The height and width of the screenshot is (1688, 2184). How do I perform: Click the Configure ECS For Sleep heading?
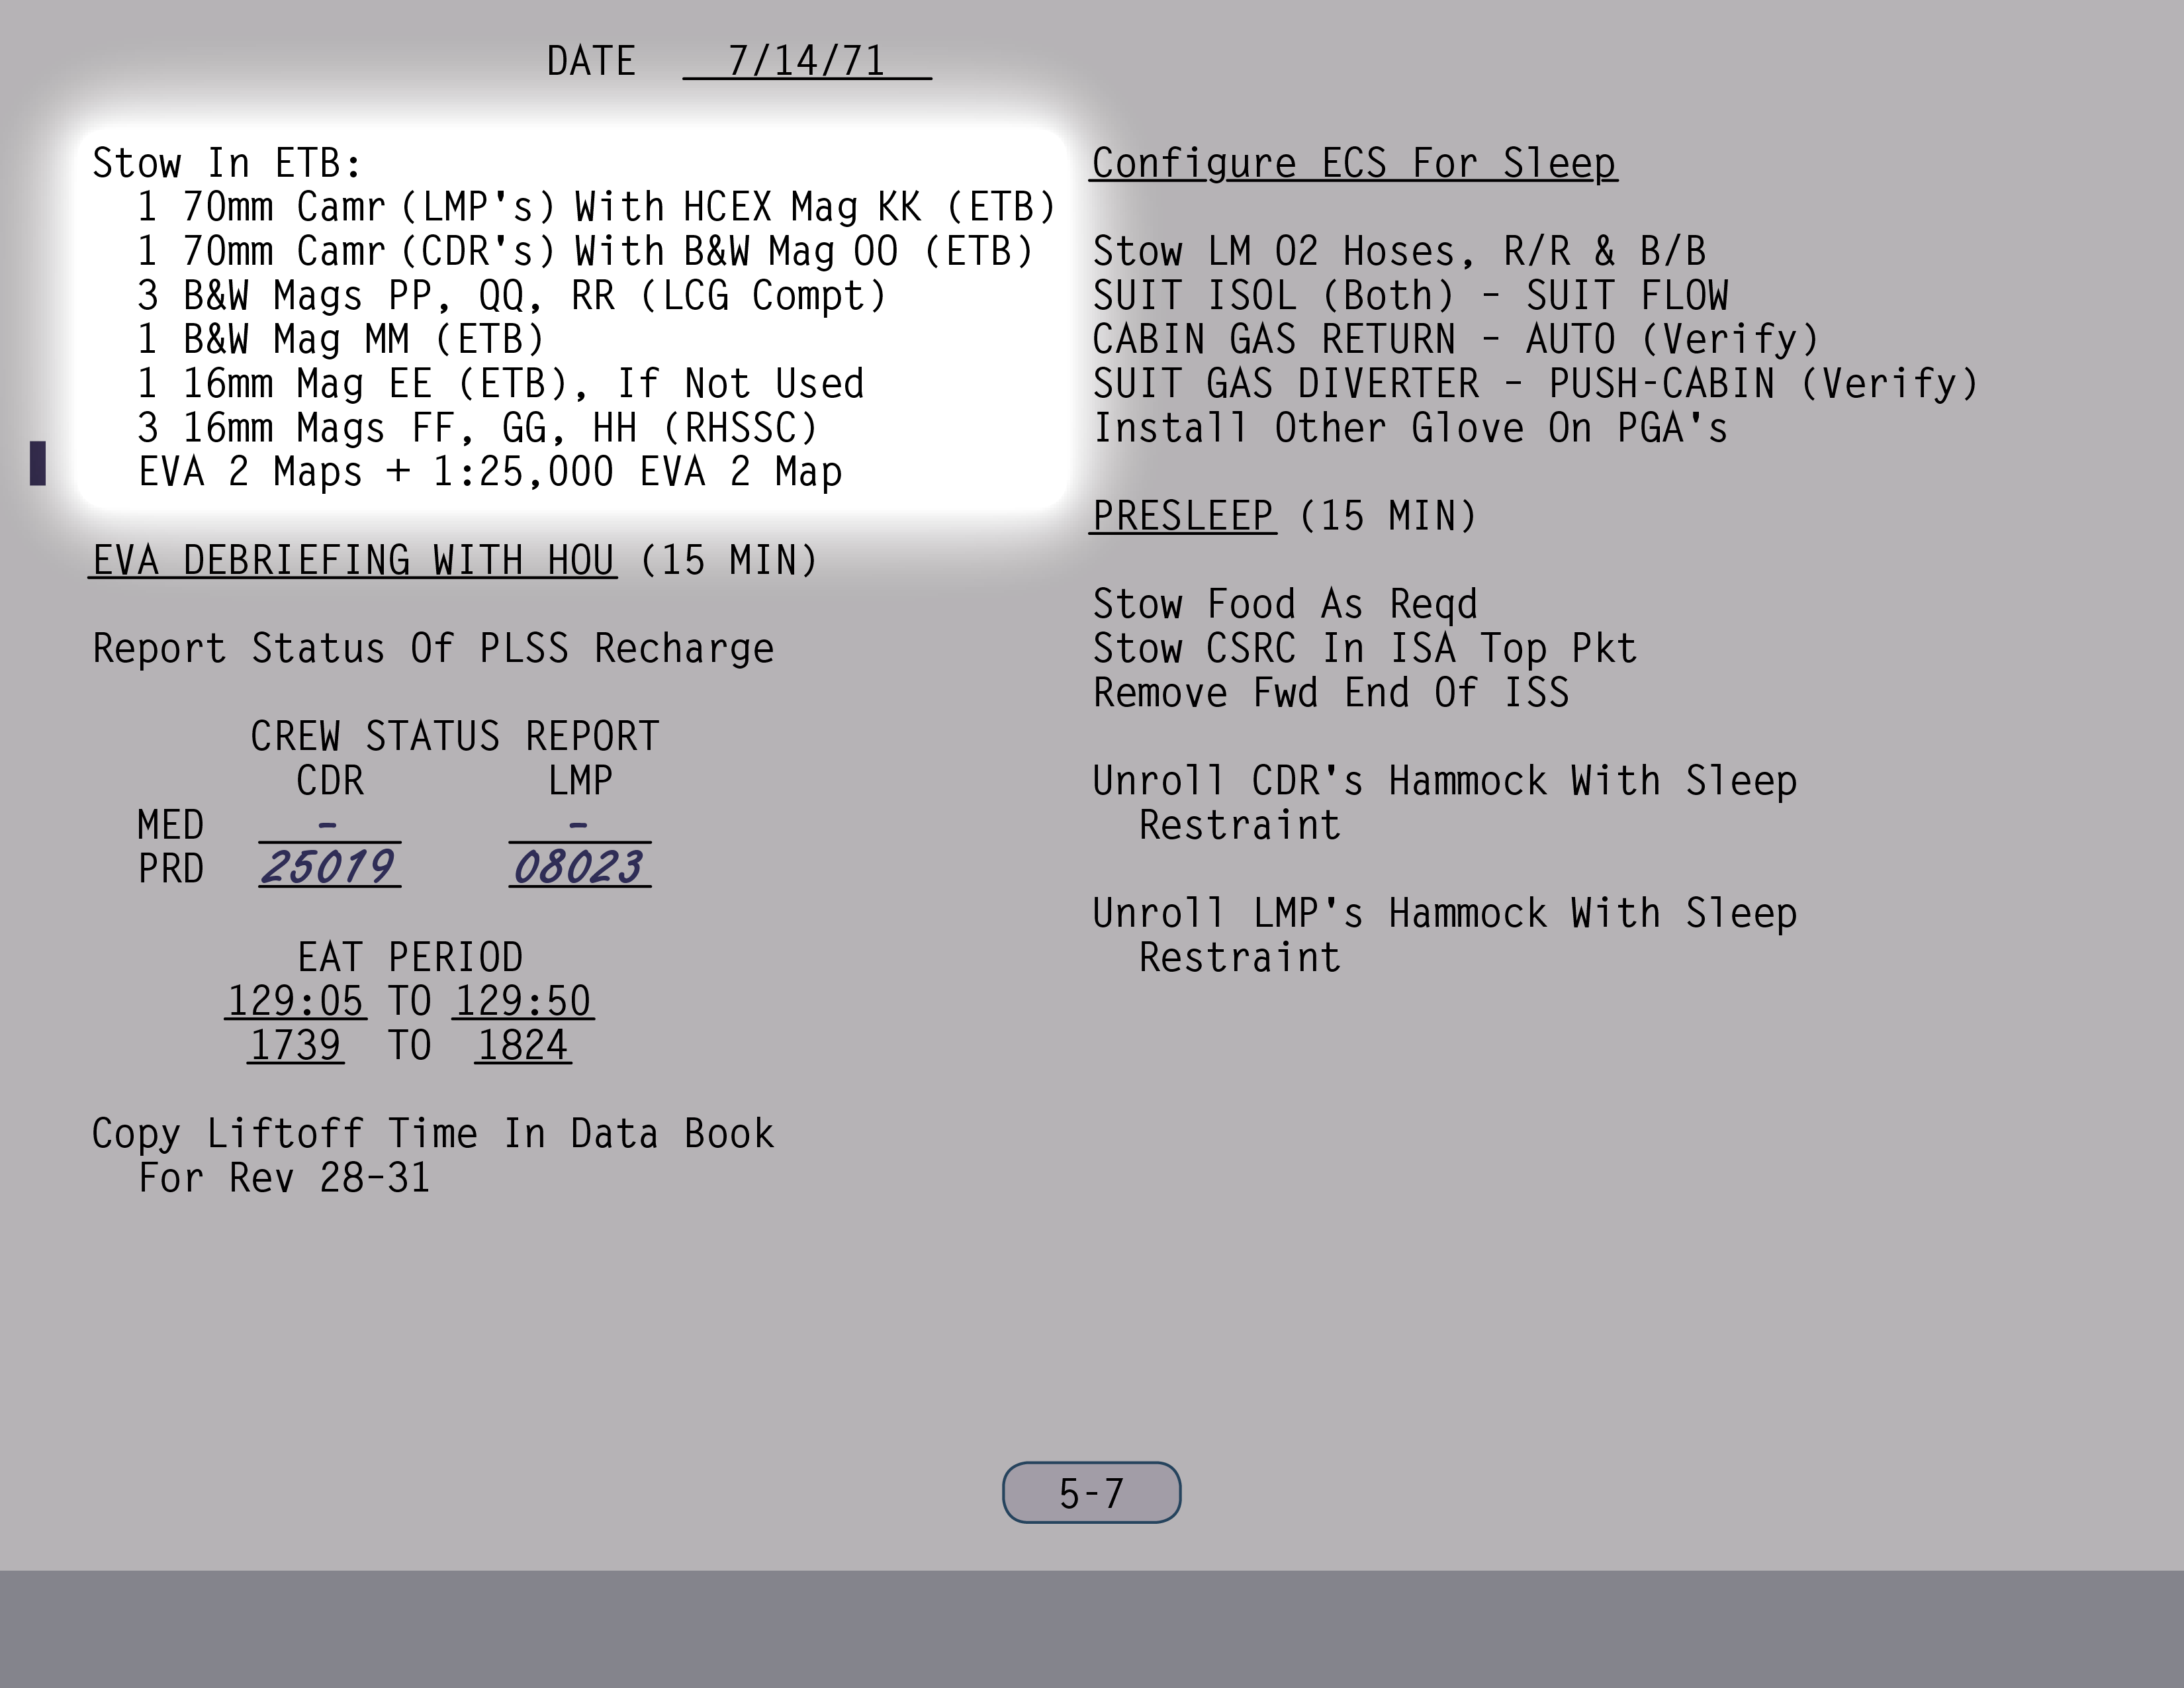[1353, 163]
